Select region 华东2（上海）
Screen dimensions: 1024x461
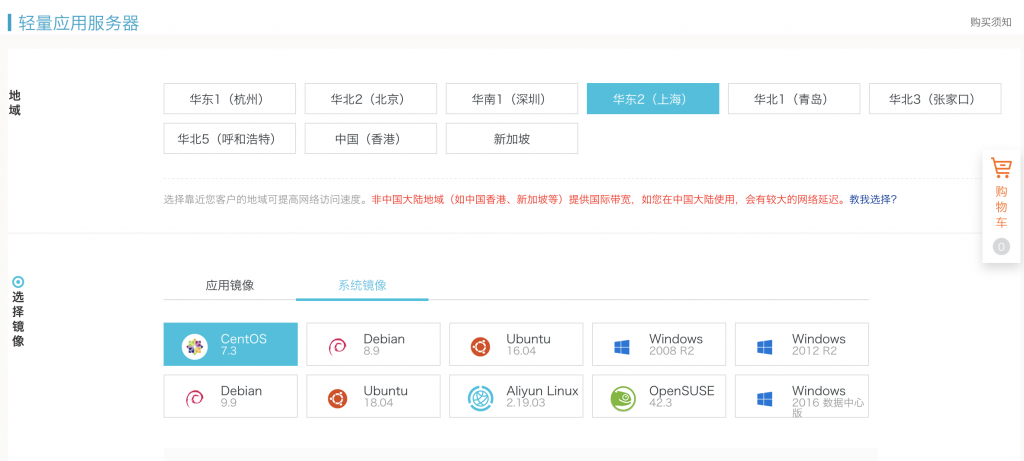click(653, 99)
